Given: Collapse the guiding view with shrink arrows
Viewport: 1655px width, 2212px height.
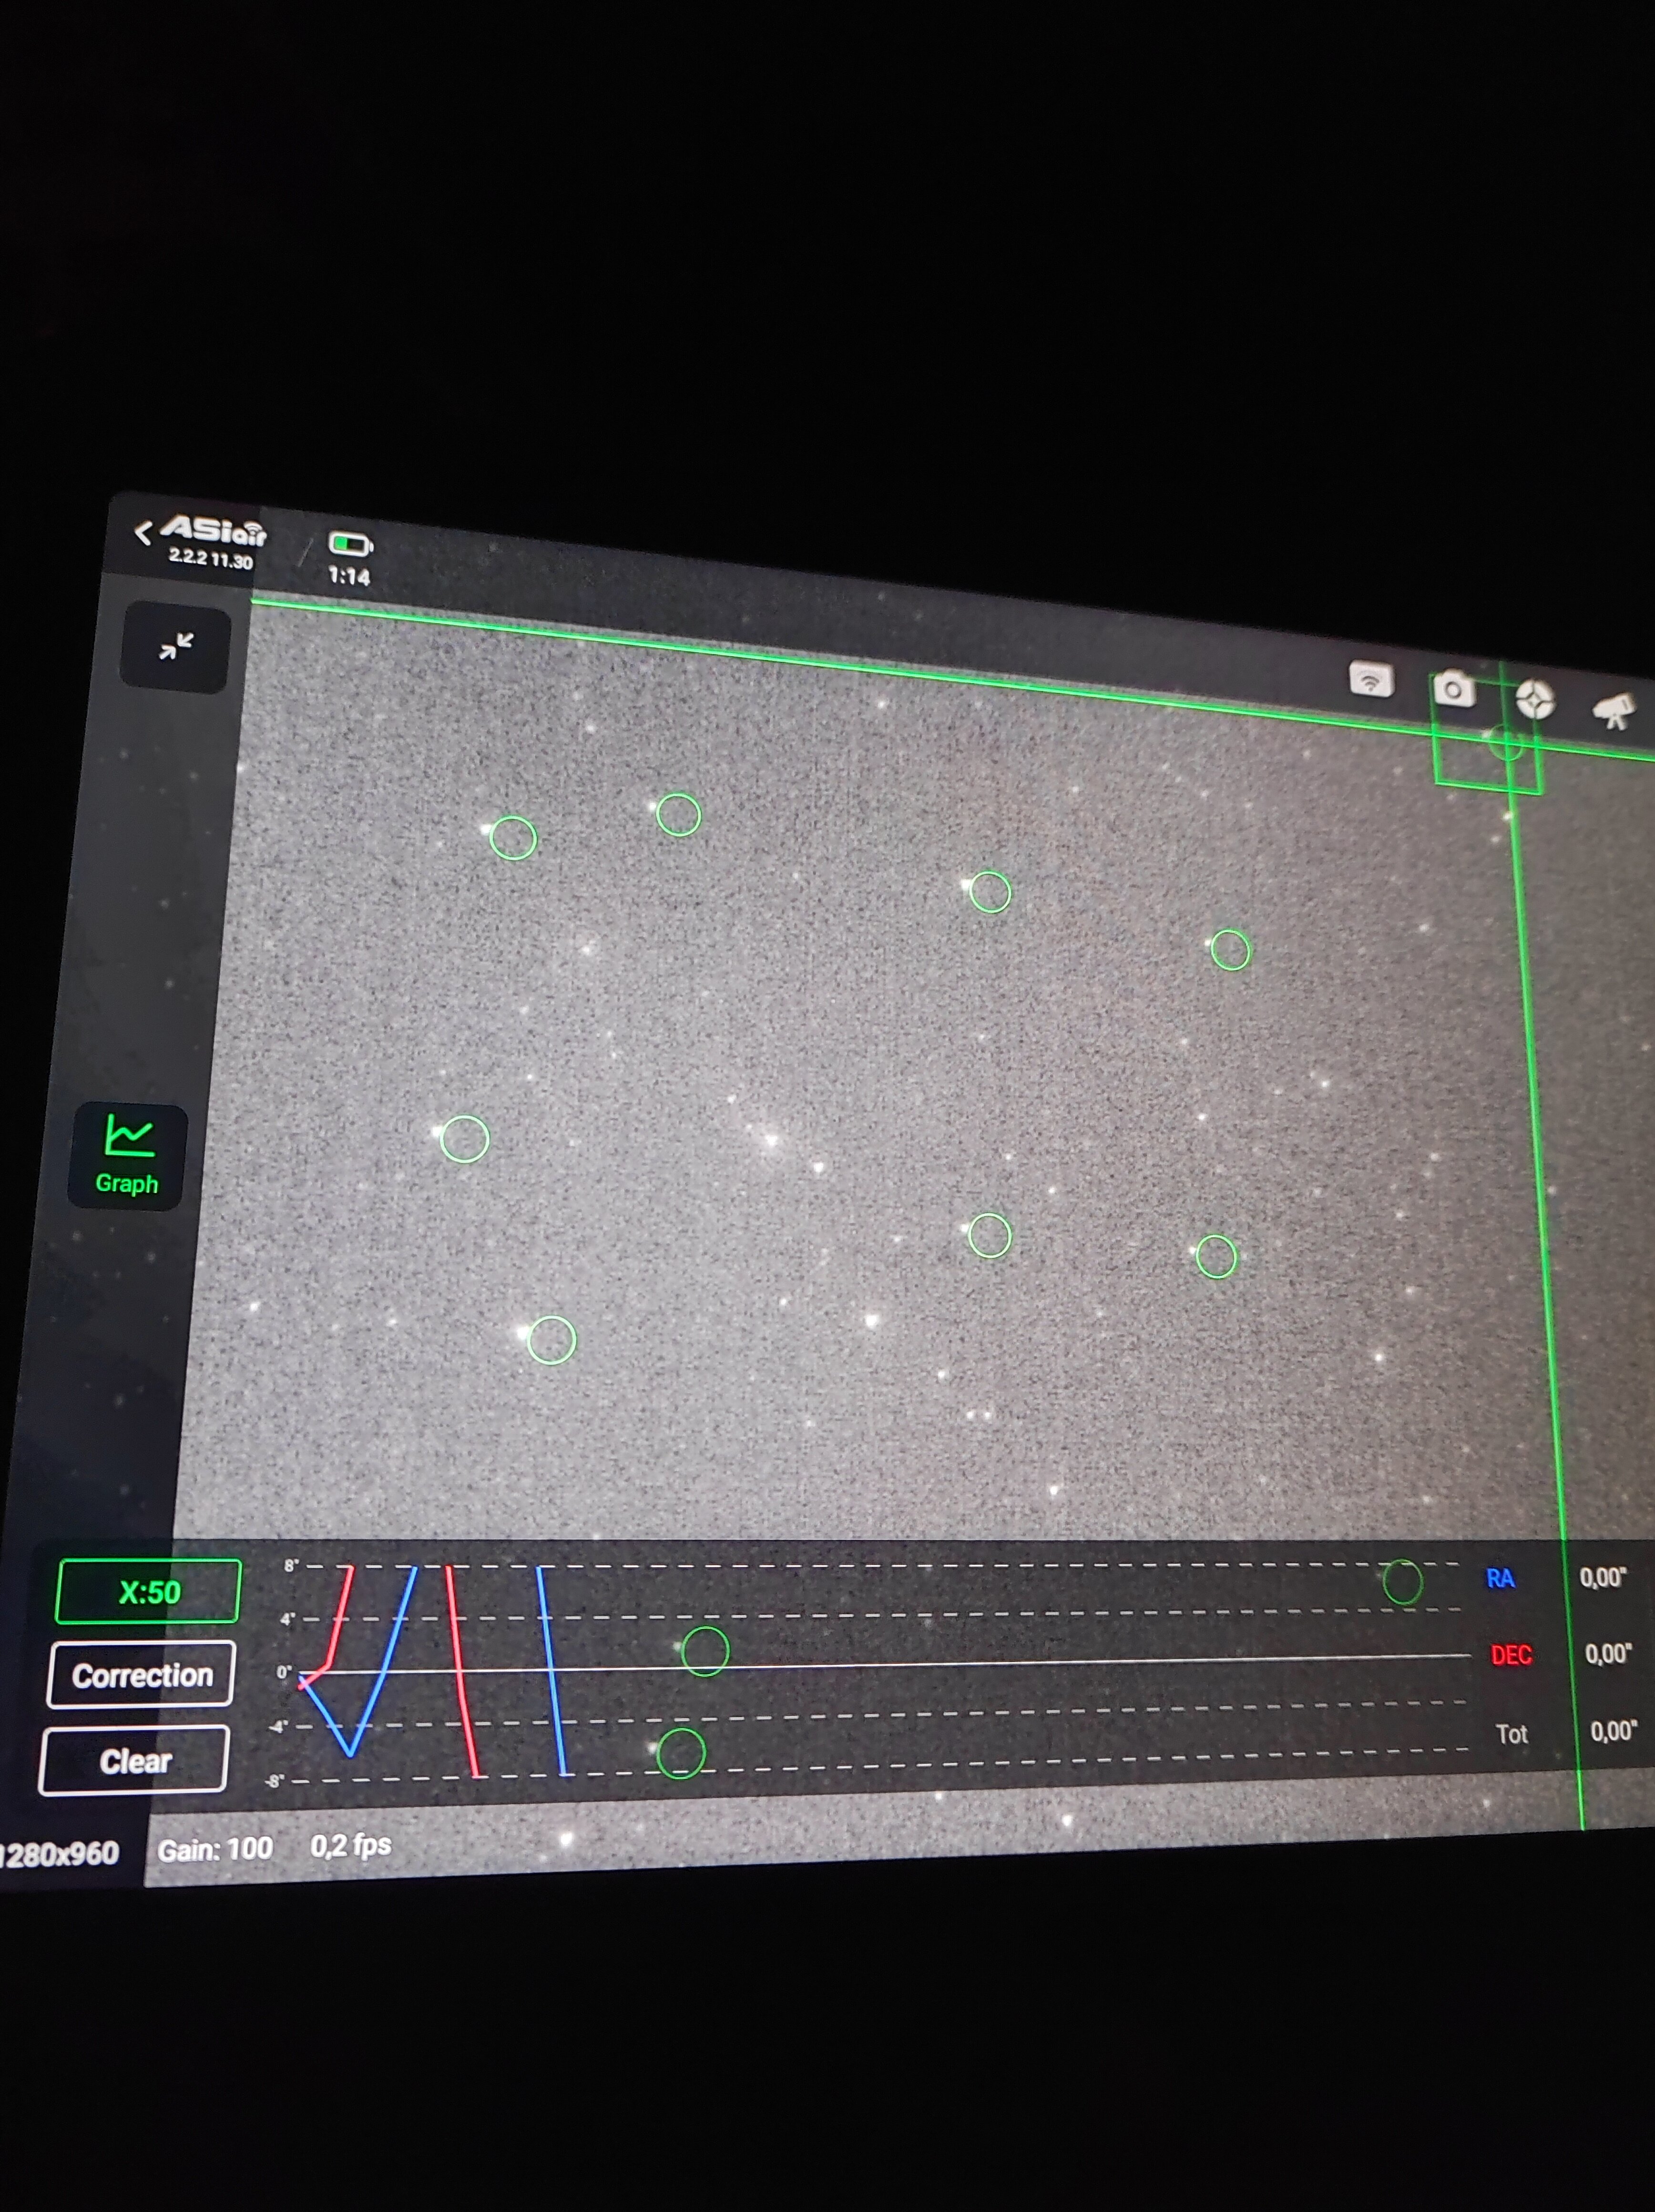Looking at the screenshot, I should coord(176,647).
